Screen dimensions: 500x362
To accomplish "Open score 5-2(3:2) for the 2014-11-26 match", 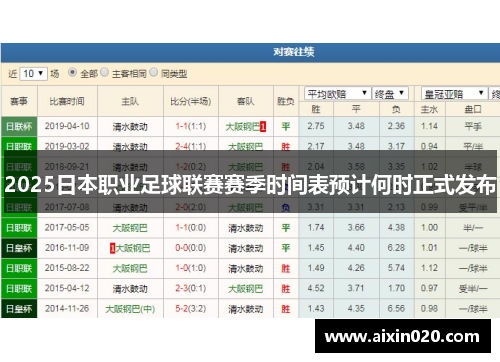I will (x=191, y=309).
